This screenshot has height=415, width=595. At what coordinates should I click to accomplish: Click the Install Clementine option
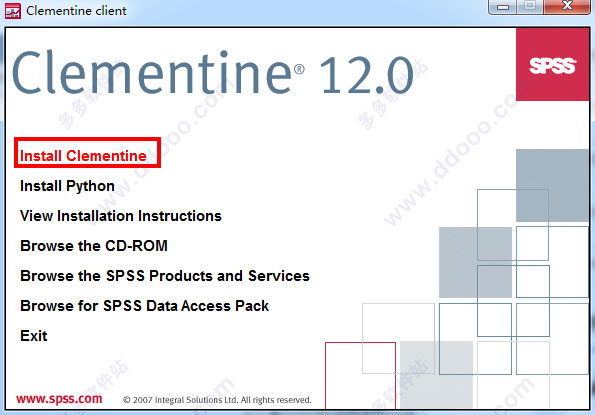(83, 156)
